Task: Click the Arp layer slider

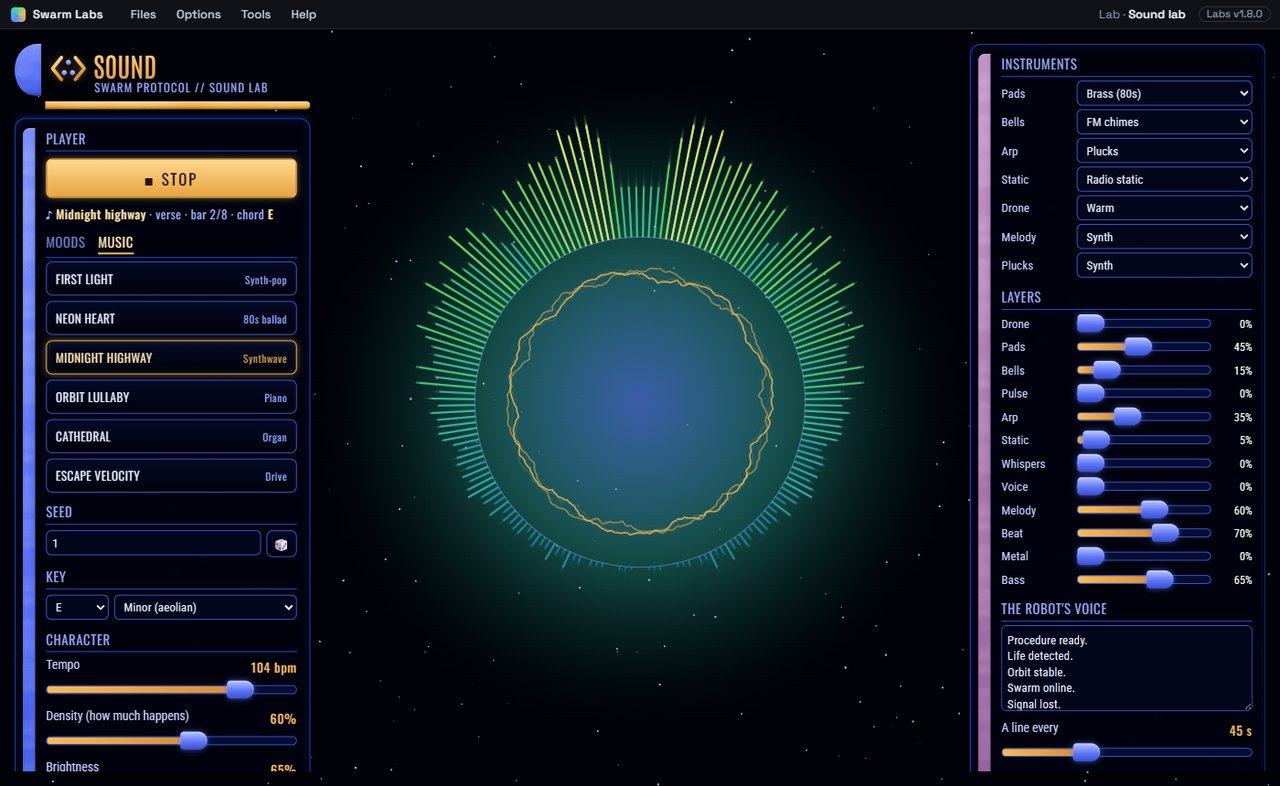Action: click(1144, 417)
